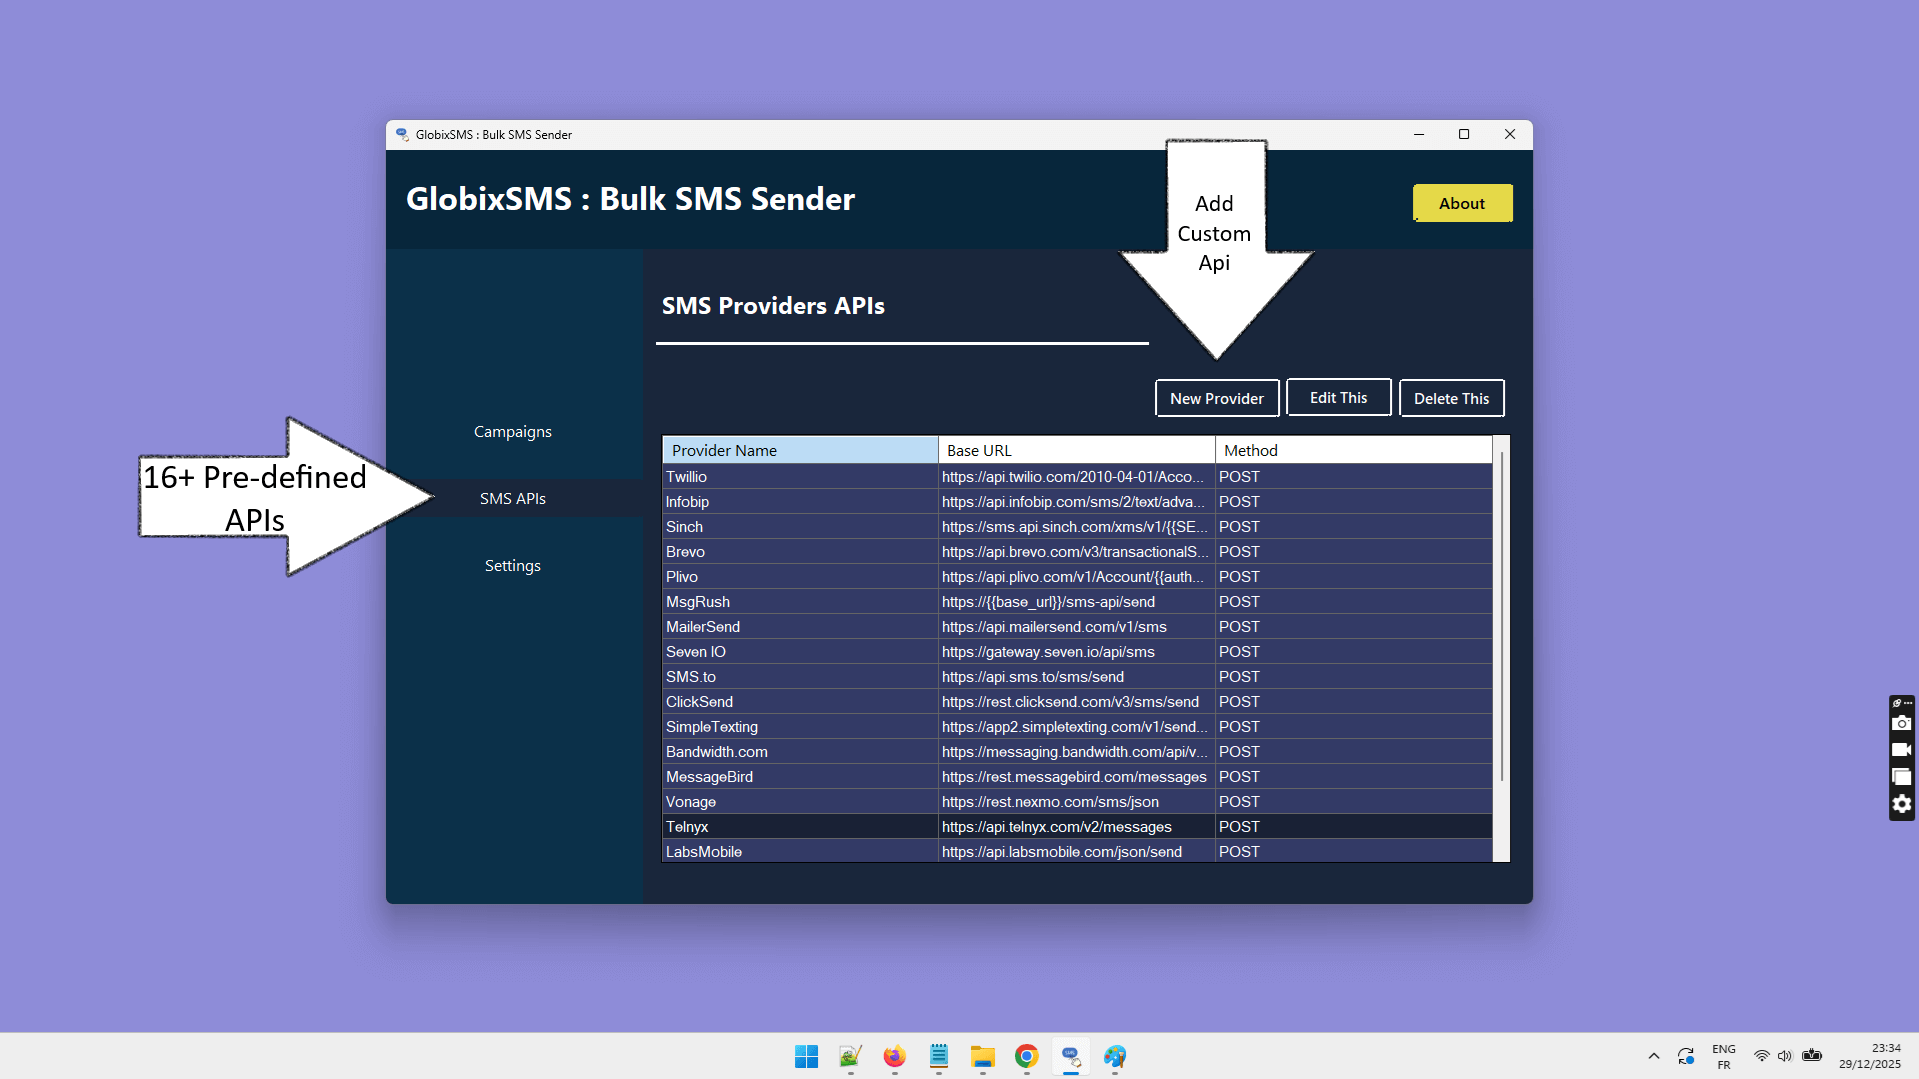Click the New Provider button
Image resolution: width=1919 pixels, height=1079 pixels.
[x=1216, y=397]
